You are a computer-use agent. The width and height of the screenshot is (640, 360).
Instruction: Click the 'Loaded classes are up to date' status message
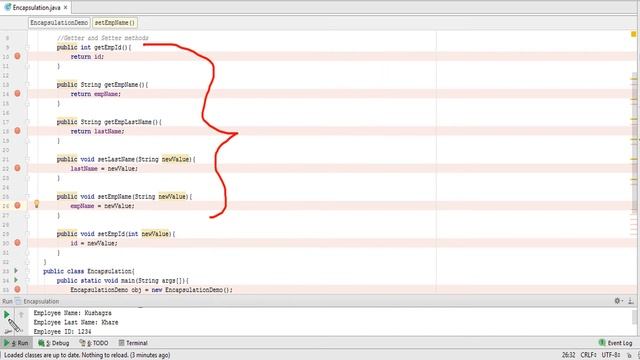click(x=87, y=355)
